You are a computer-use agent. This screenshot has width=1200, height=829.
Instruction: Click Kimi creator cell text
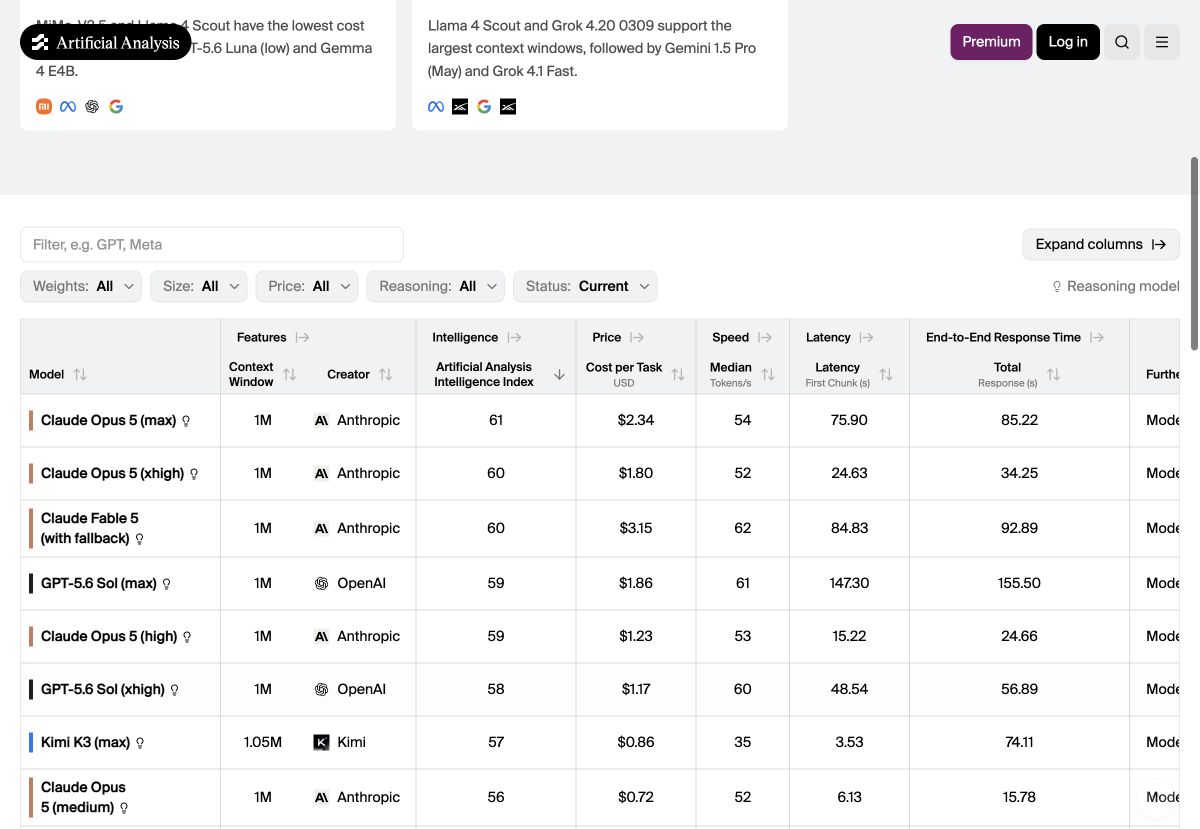(351, 742)
